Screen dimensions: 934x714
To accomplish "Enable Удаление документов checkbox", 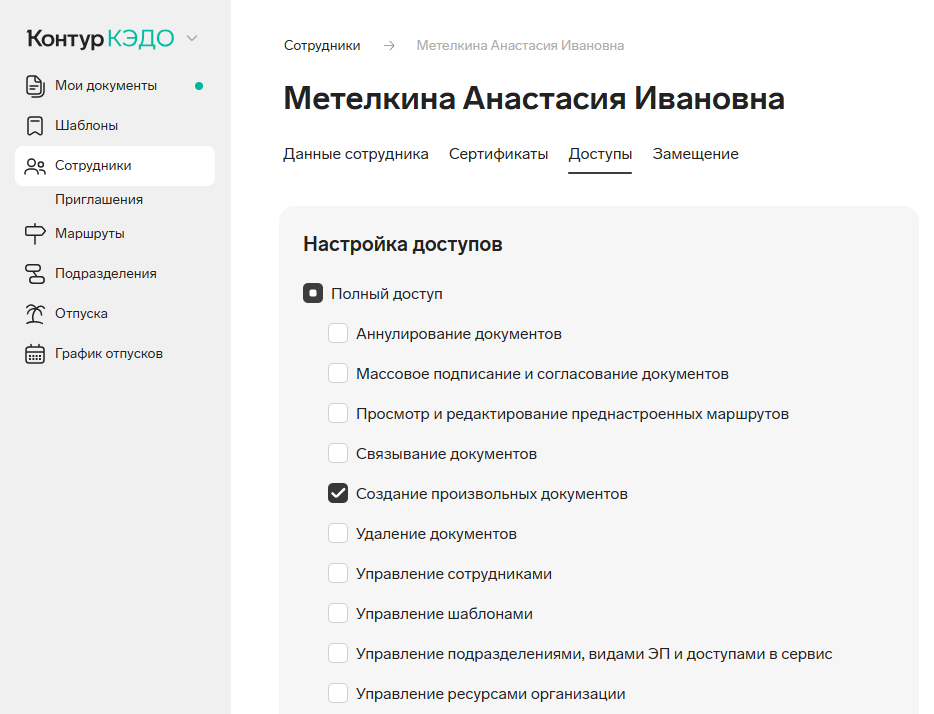I will [338, 533].
